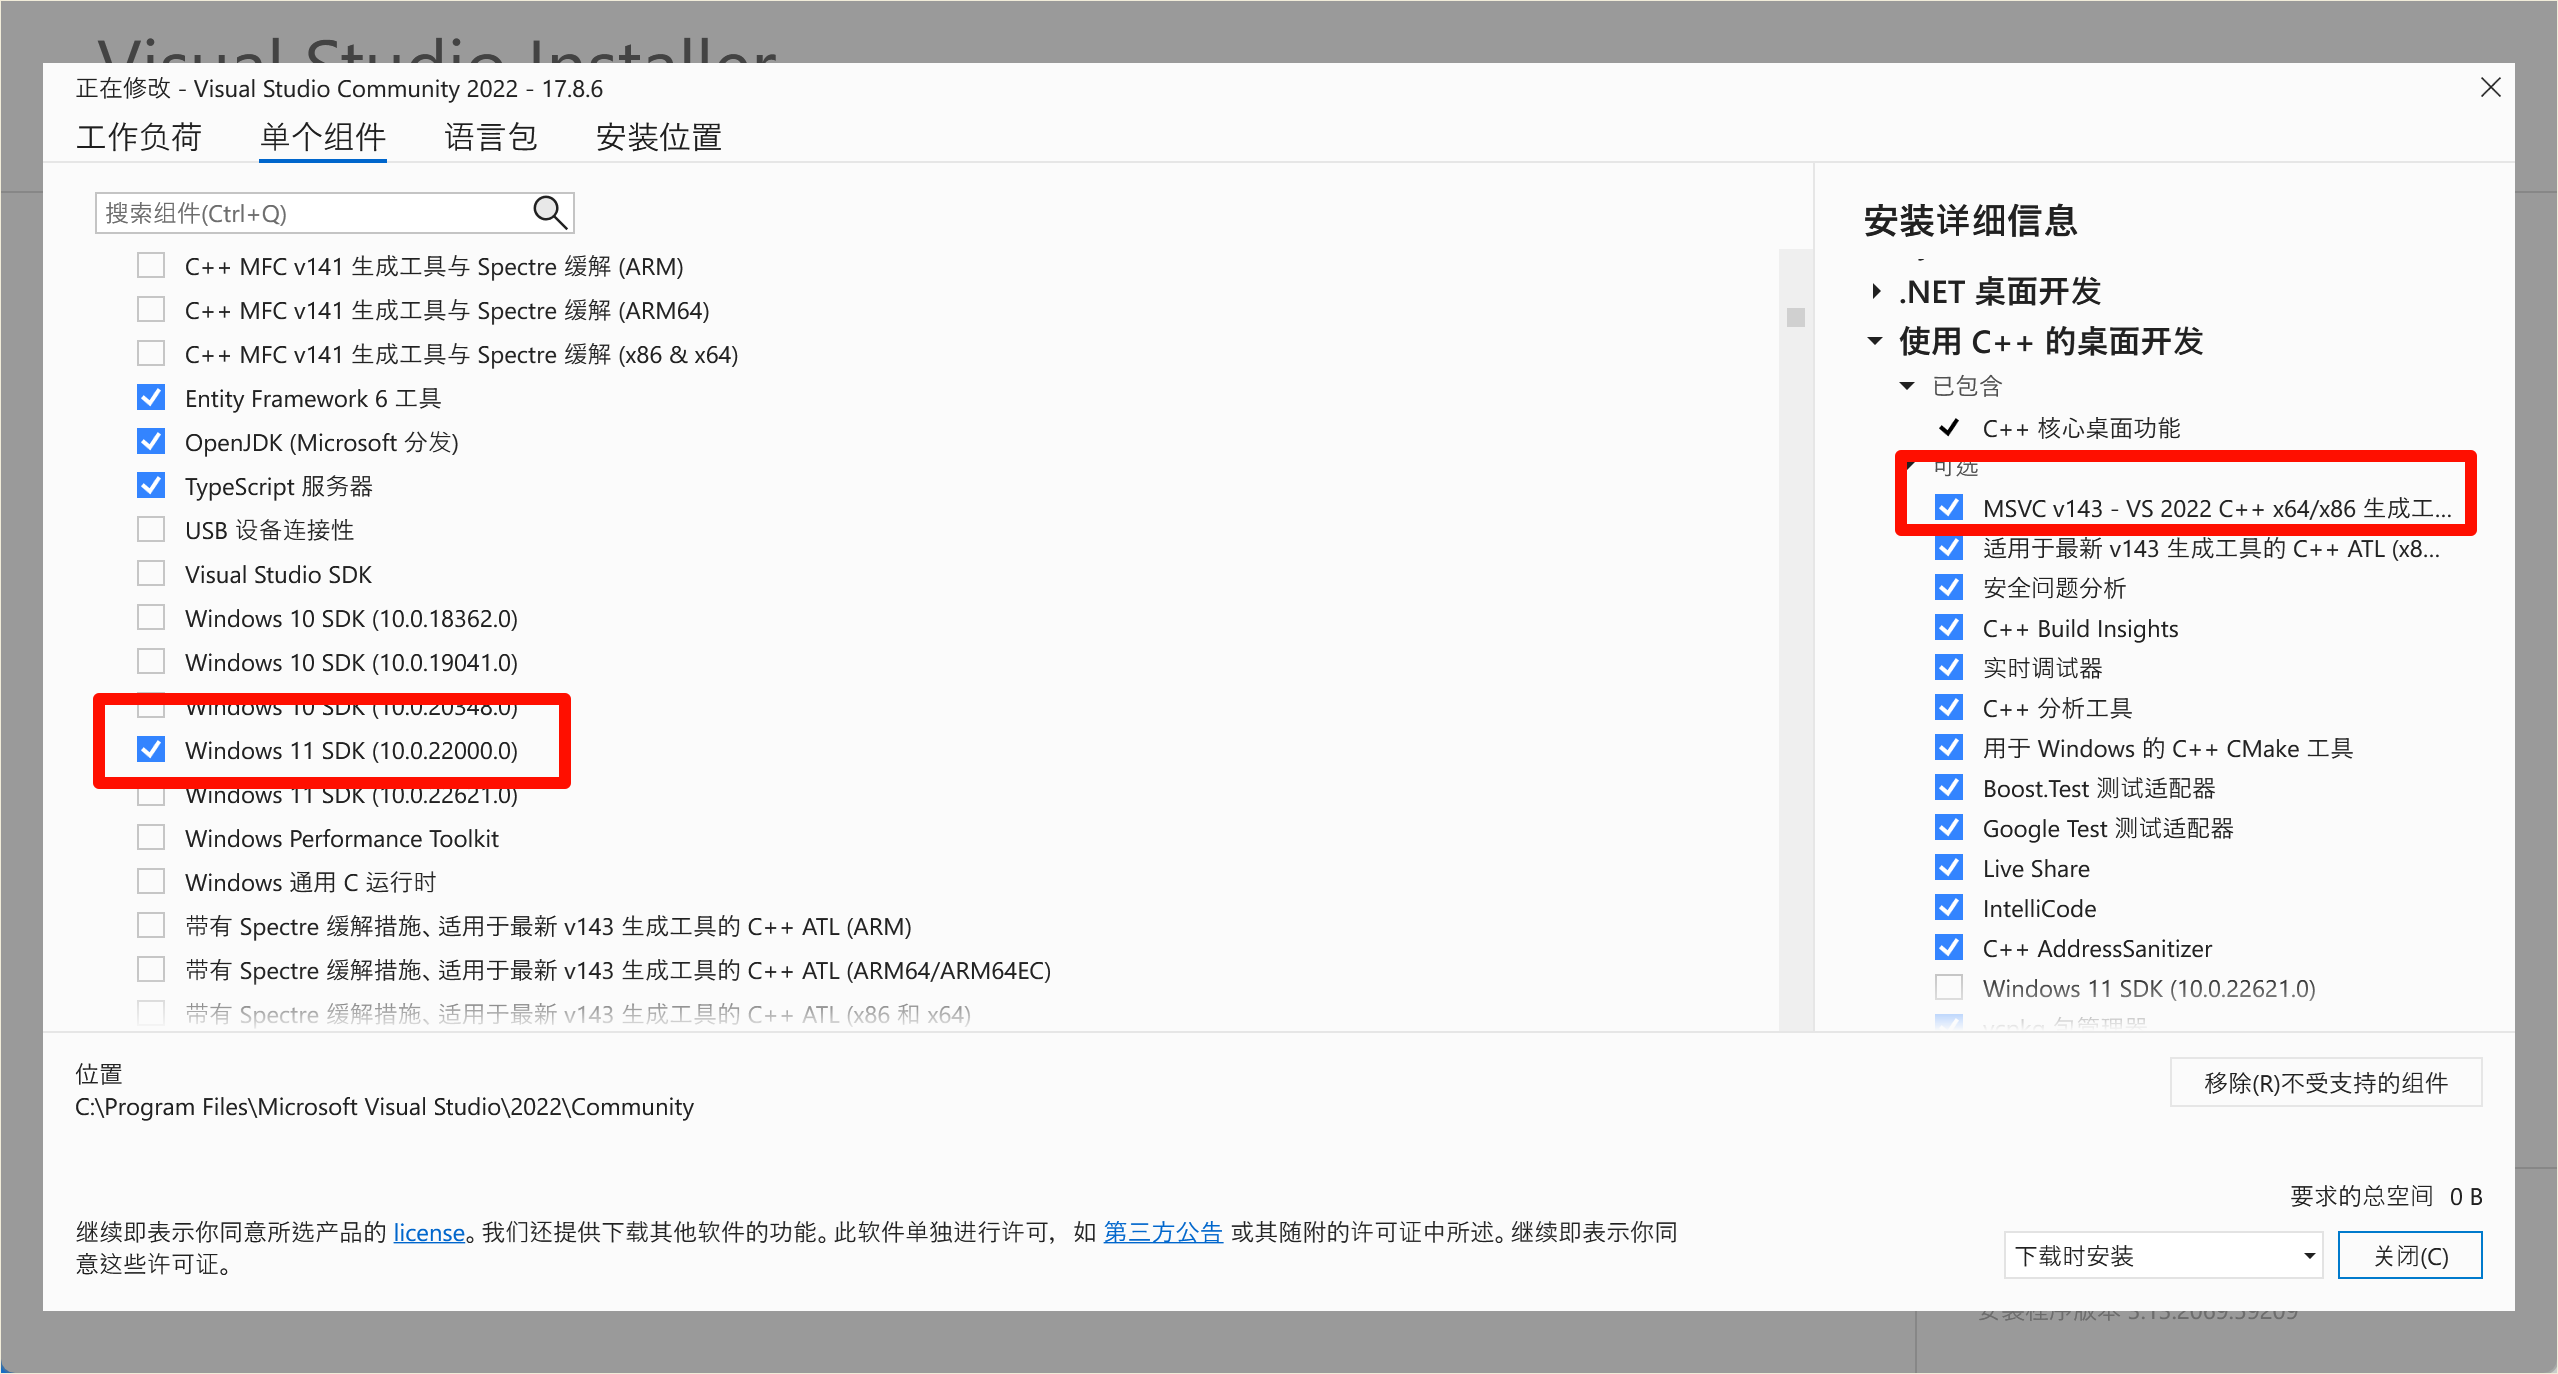This screenshot has width=2558, height=1374.
Task: Uncheck Entity Framework 6 工具
Action: (151, 398)
